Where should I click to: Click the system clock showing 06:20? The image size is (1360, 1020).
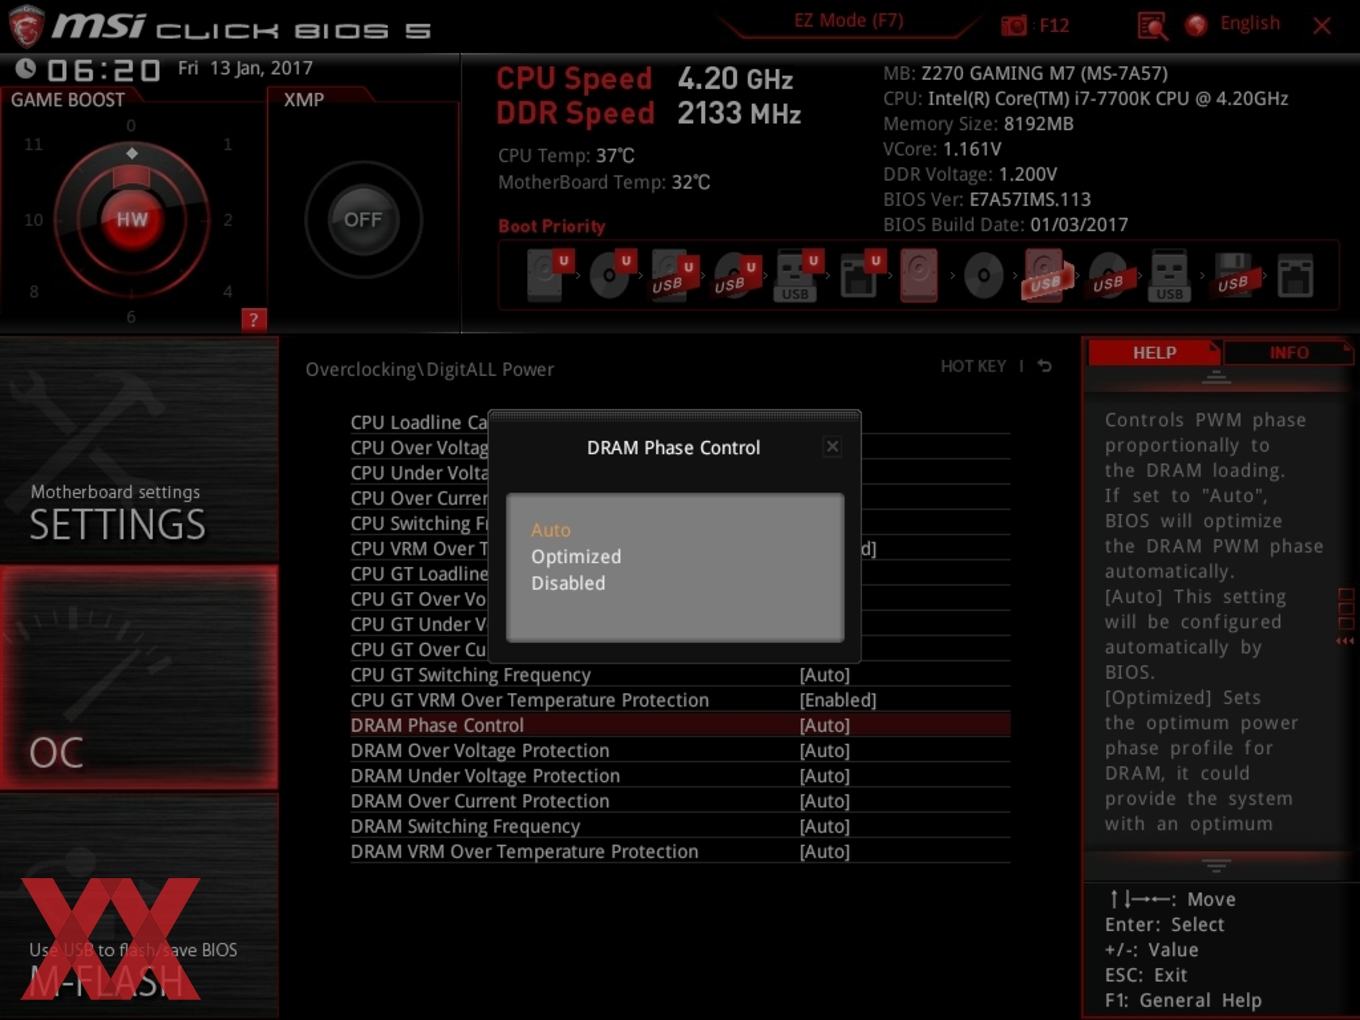[103, 70]
